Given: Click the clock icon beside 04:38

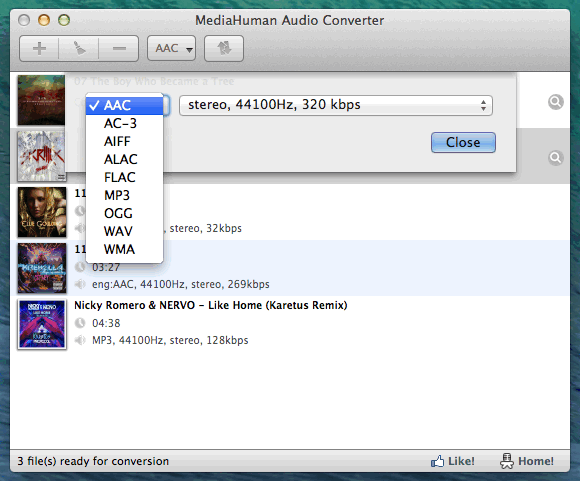Looking at the screenshot, I should 80,323.
